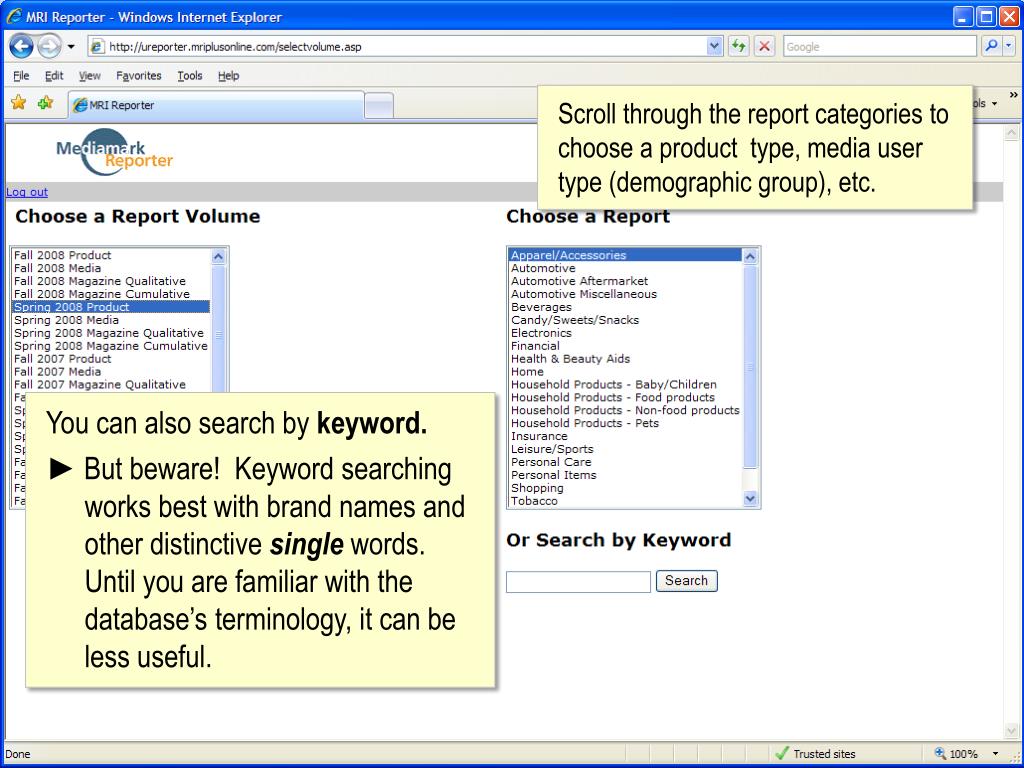Select Fall 2008 Media volume
The width and height of the screenshot is (1024, 768).
coord(110,268)
